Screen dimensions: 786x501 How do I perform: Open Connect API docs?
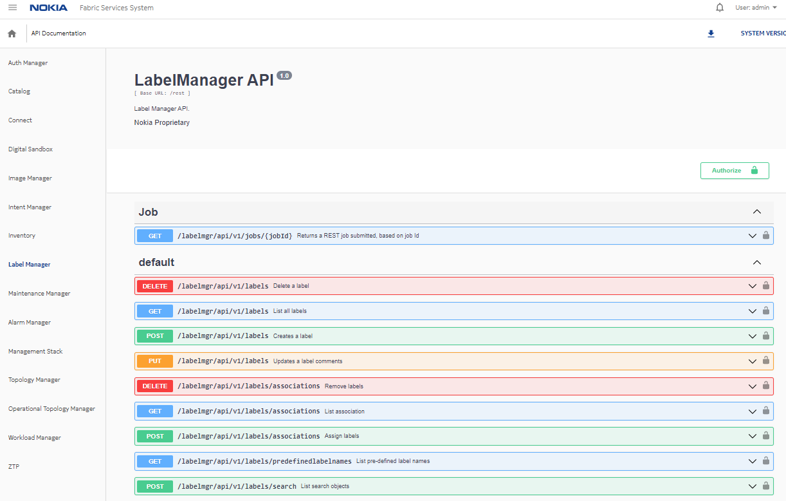point(20,120)
